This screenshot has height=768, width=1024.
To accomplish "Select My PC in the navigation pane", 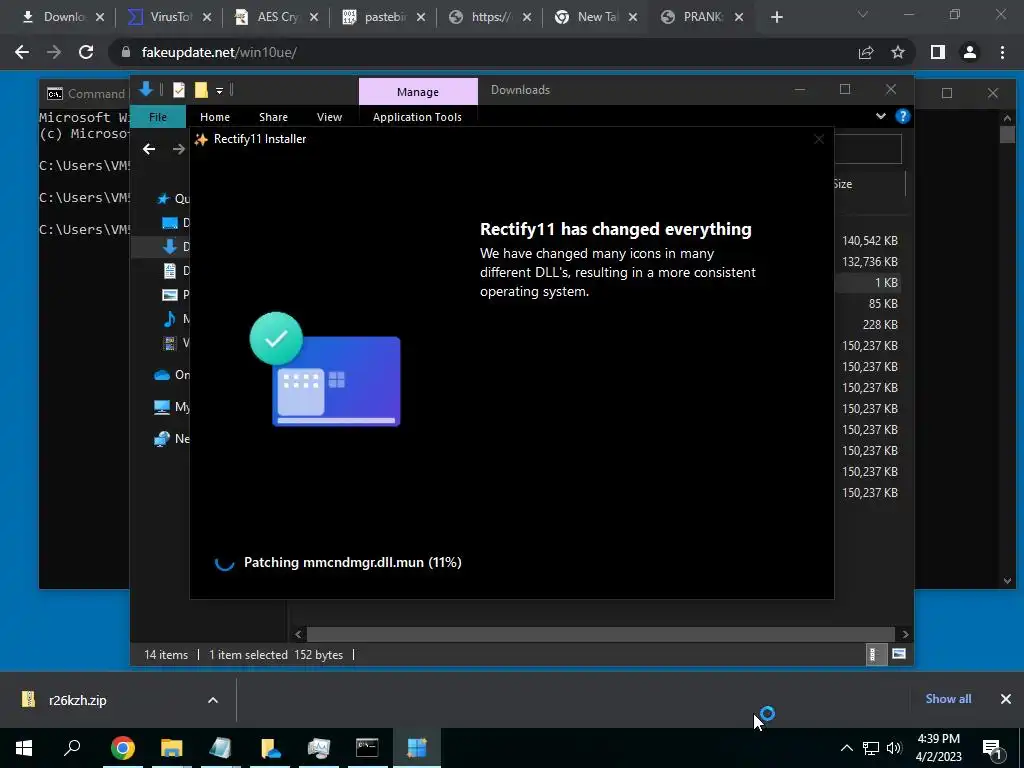I will point(171,407).
